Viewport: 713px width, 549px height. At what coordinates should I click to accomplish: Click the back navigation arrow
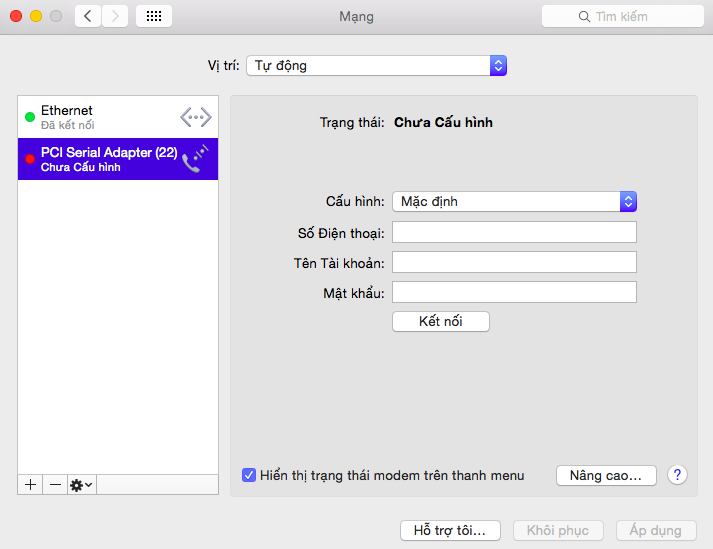click(88, 16)
